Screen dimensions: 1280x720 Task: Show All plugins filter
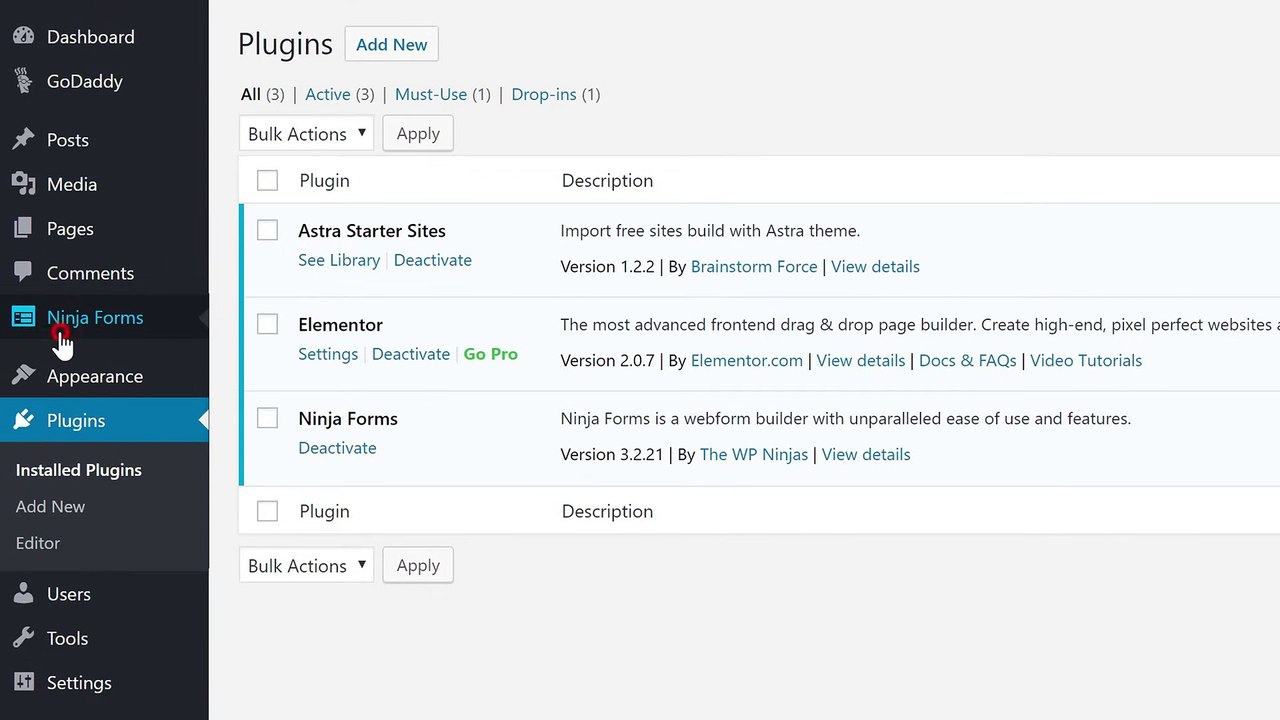[x=251, y=94]
